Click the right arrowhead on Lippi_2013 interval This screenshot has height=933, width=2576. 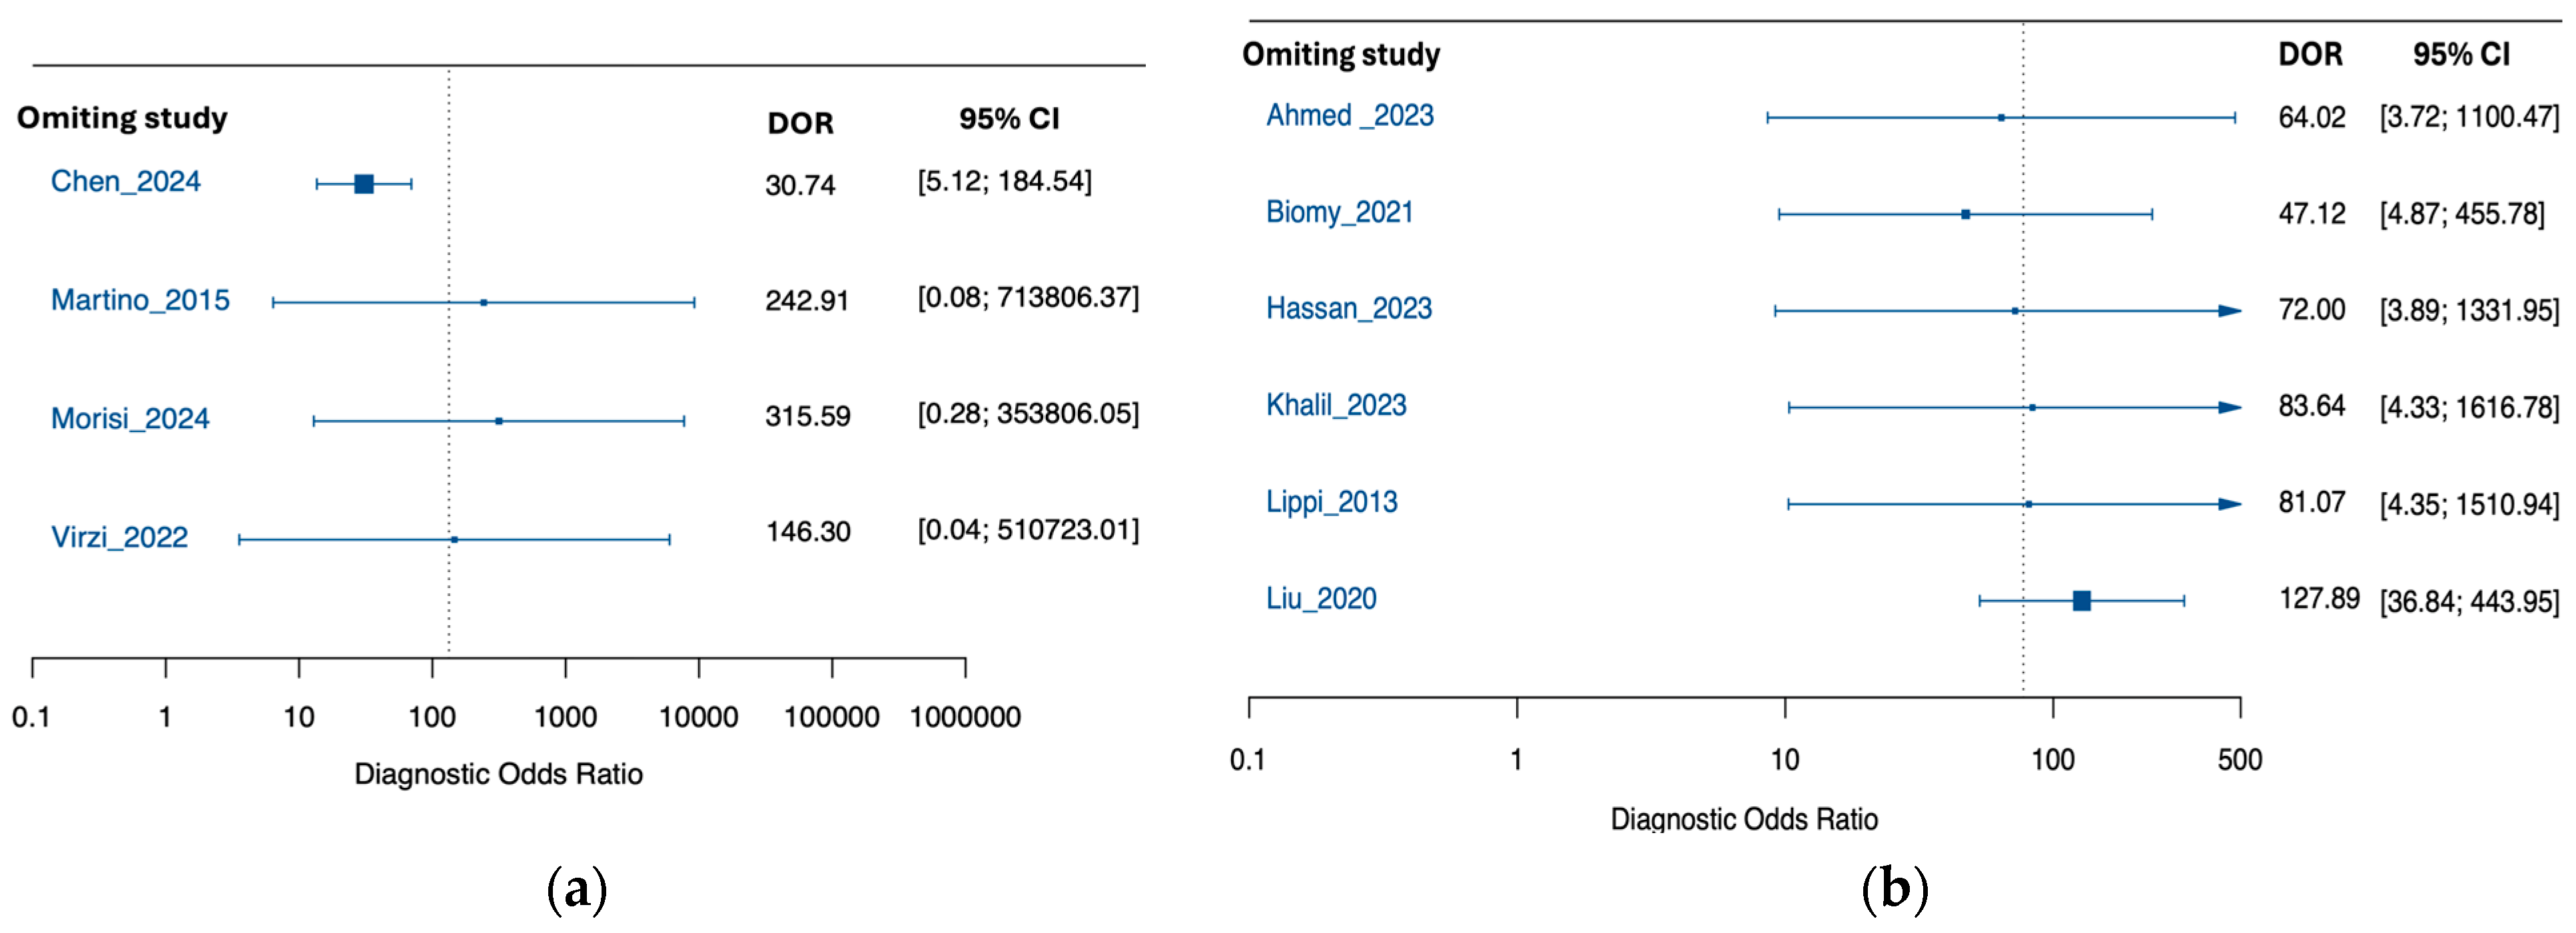(x=2229, y=504)
